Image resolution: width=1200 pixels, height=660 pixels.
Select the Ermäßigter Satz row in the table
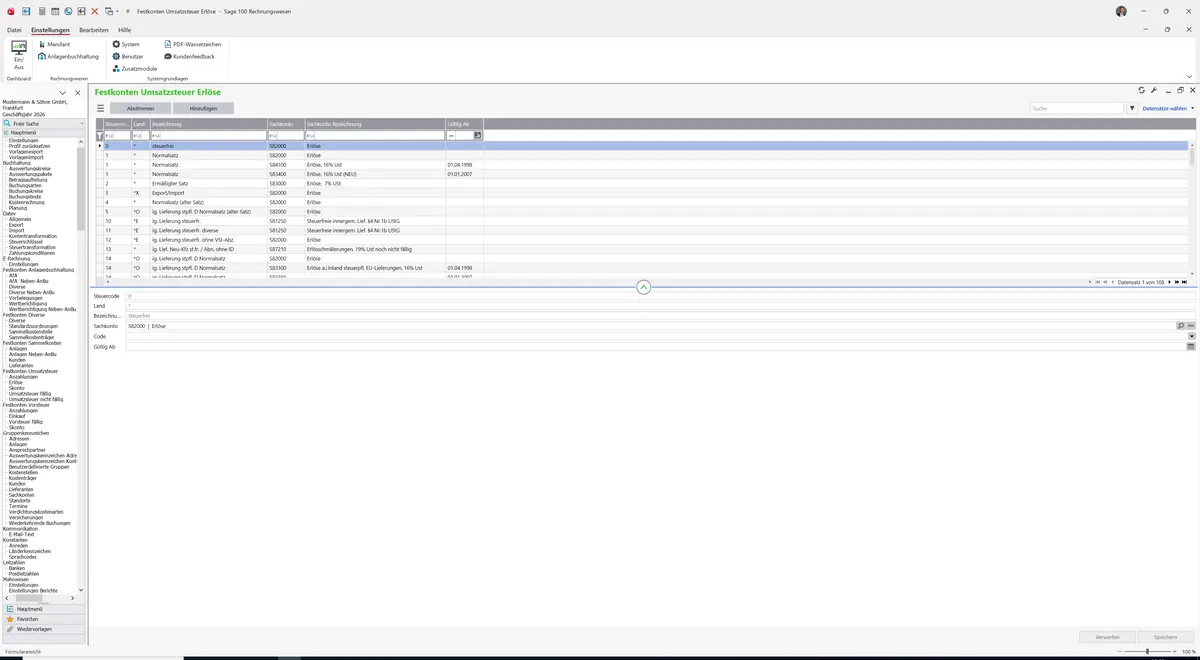tap(643, 184)
